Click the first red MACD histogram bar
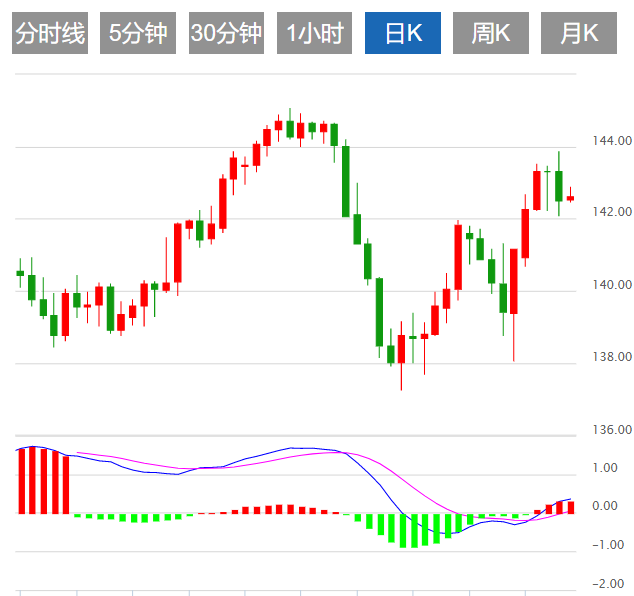Viewport: 634px width, 596px height. [21, 481]
